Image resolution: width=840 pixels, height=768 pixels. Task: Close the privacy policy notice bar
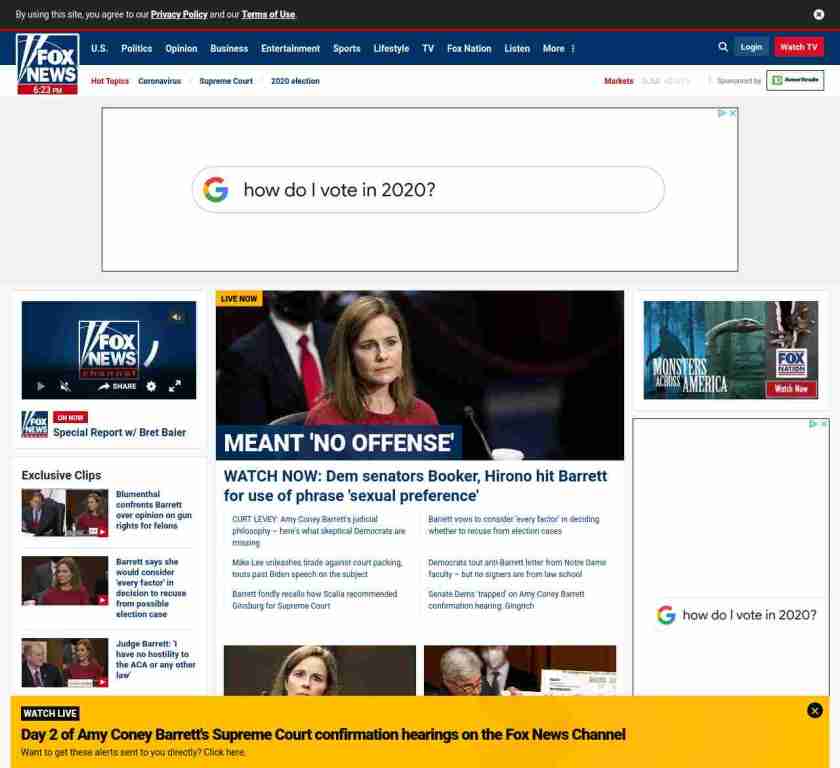point(819,14)
